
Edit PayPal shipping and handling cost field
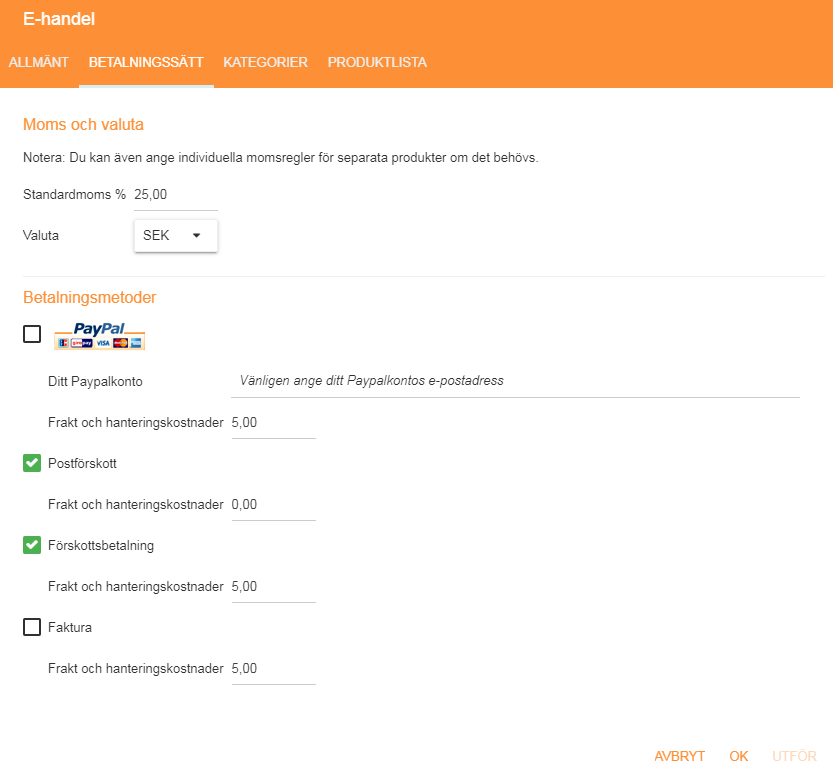coord(274,423)
